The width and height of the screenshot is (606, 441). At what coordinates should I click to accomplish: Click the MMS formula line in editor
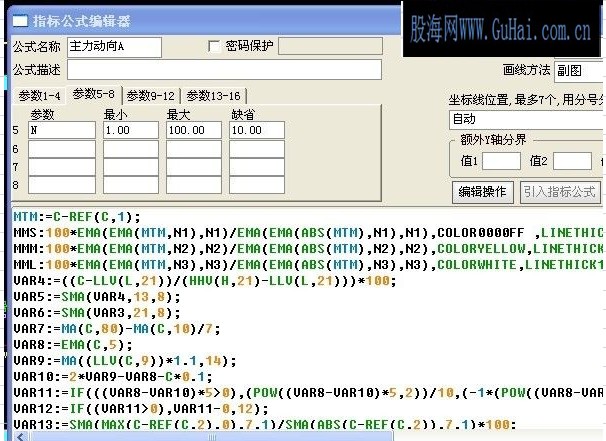pyautogui.click(x=308, y=233)
